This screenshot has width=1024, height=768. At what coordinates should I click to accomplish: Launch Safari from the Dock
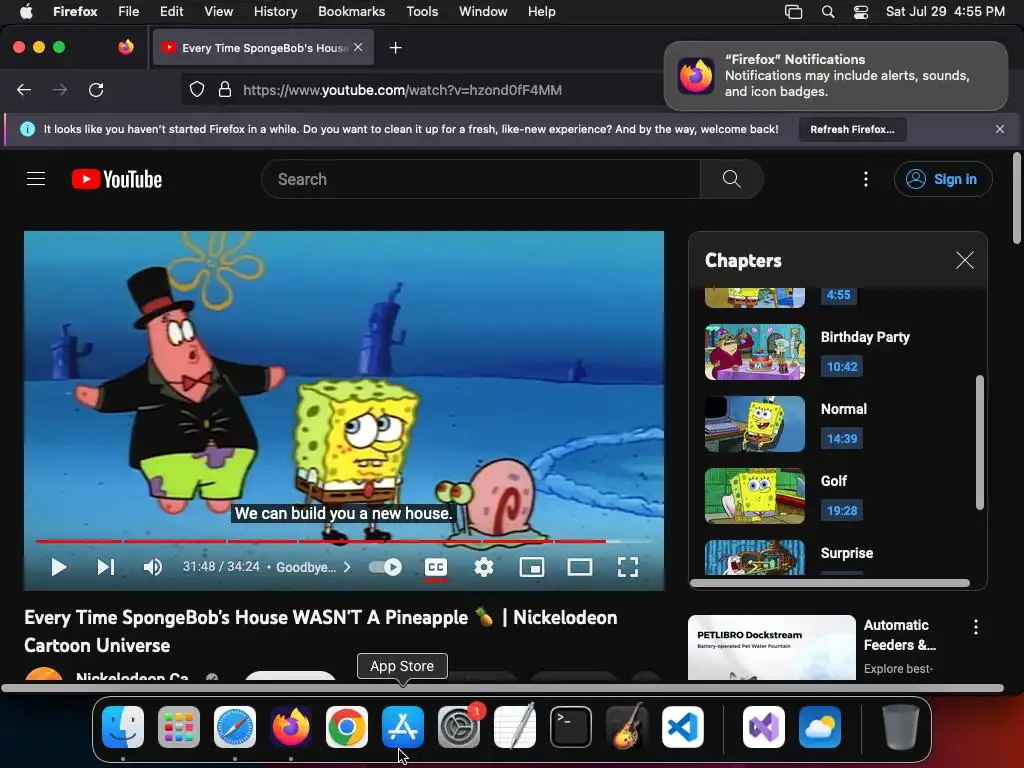click(x=234, y=726)
